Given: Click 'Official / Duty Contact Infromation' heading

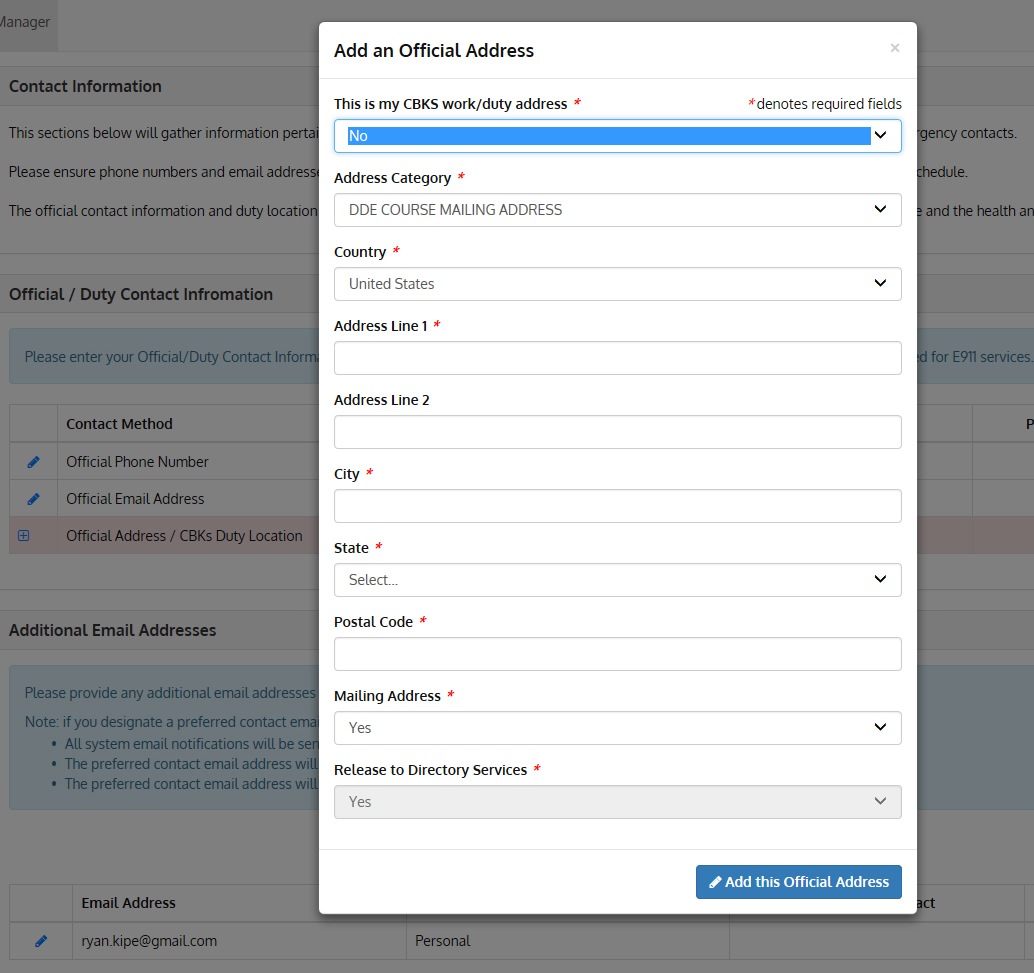Looking at the screenshot, I should [x=141, y=294].
